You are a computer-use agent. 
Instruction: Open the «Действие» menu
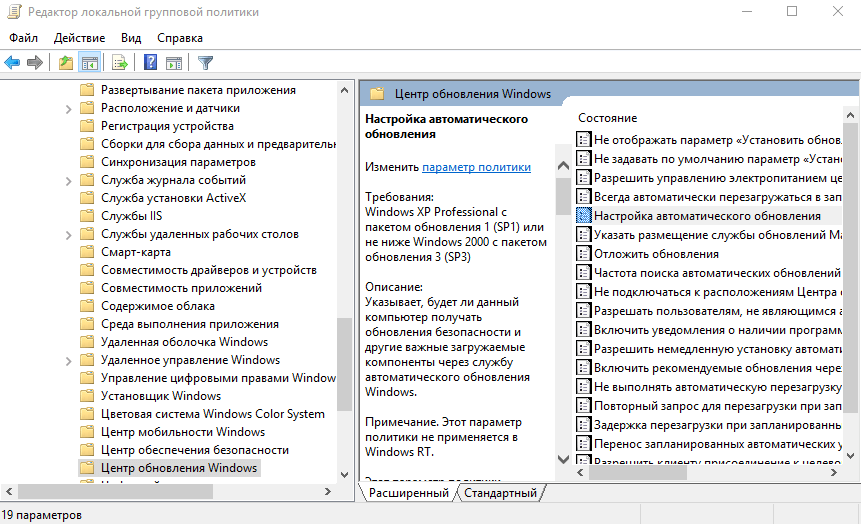(79, 38)
